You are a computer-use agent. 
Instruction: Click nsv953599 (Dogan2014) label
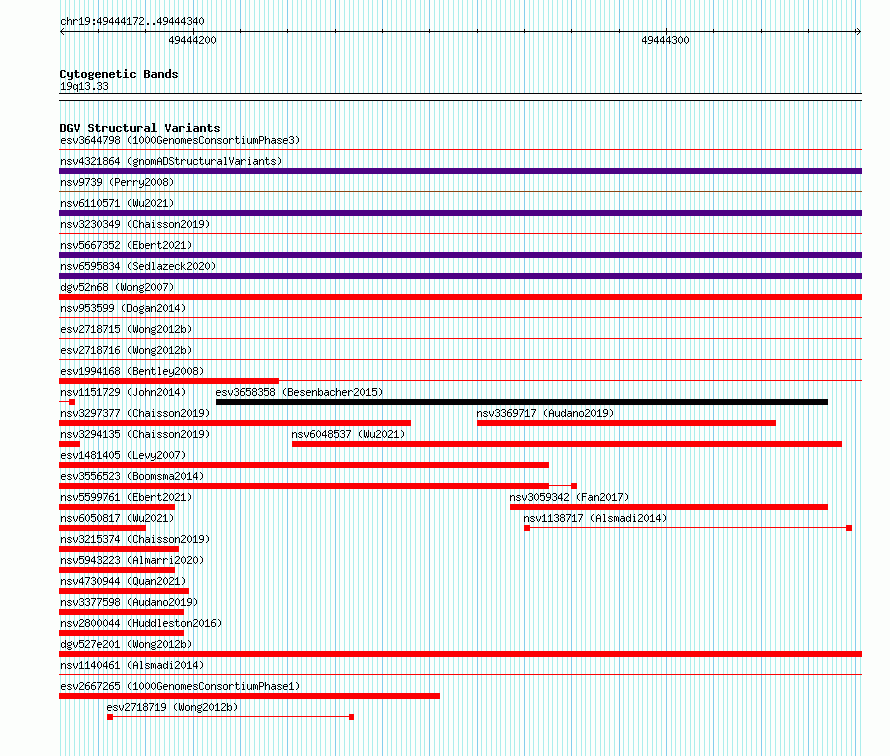[123, 308]
